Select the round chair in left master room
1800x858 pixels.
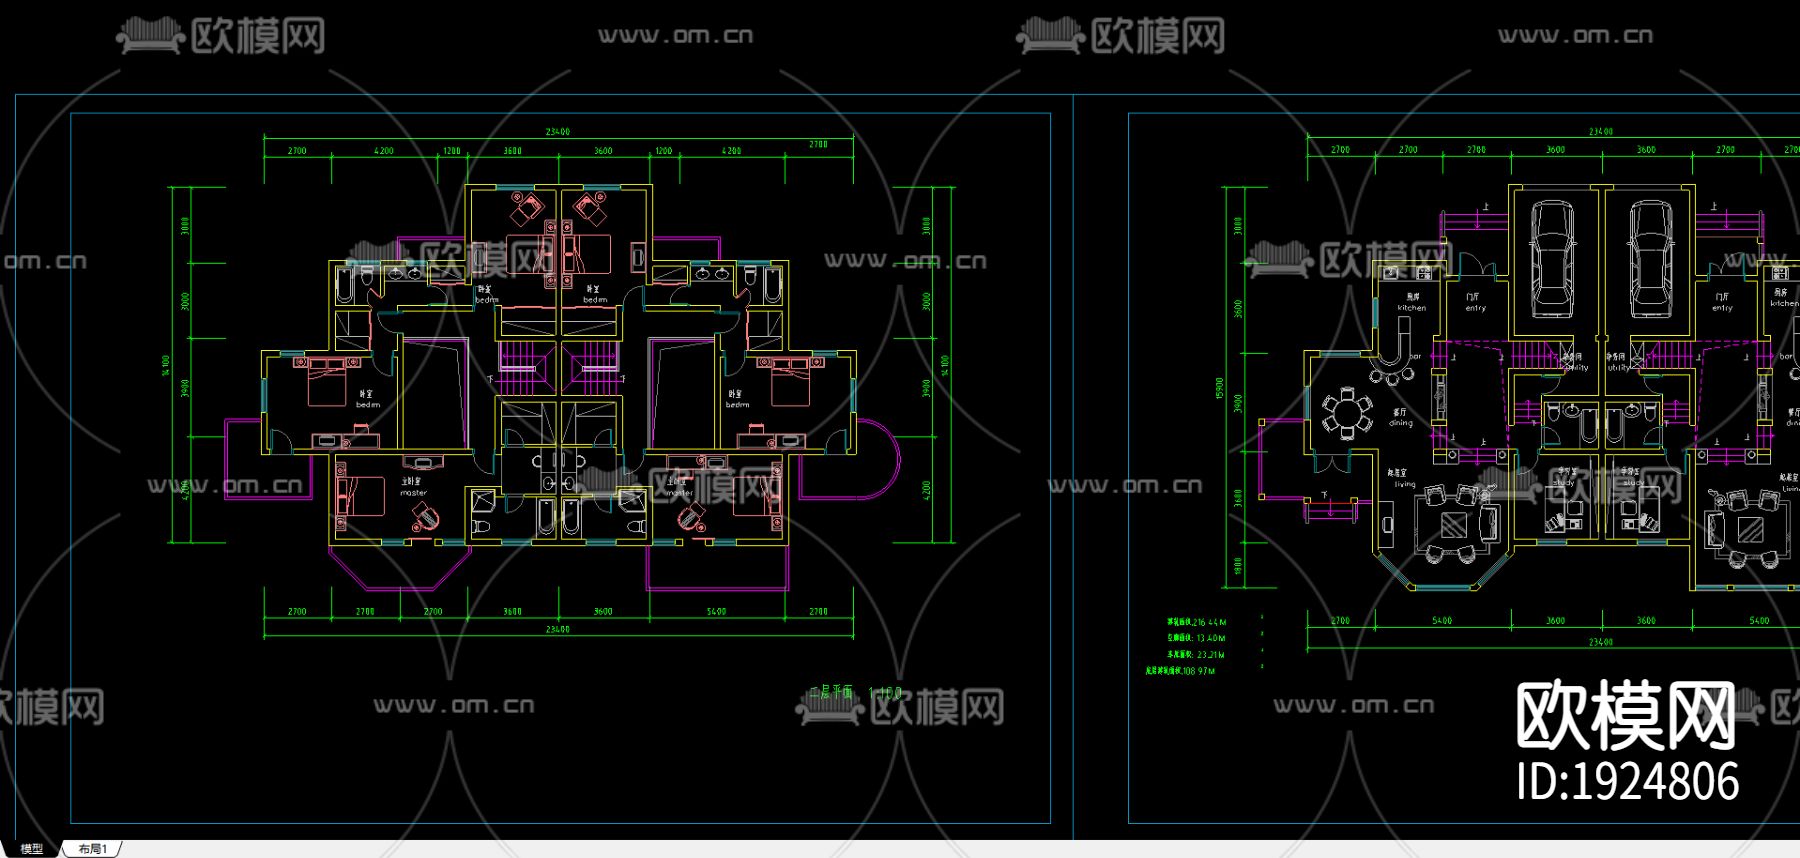(425, 515)
